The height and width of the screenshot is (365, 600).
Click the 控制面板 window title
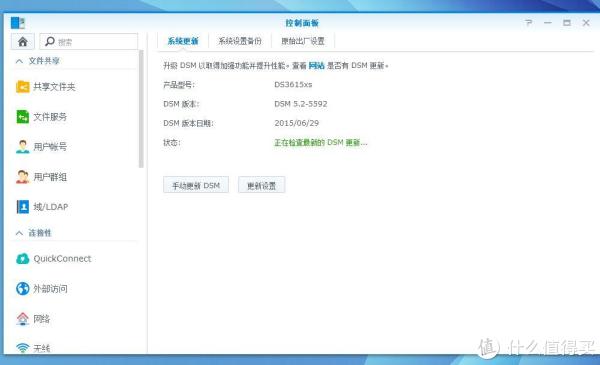click(302, 23)
